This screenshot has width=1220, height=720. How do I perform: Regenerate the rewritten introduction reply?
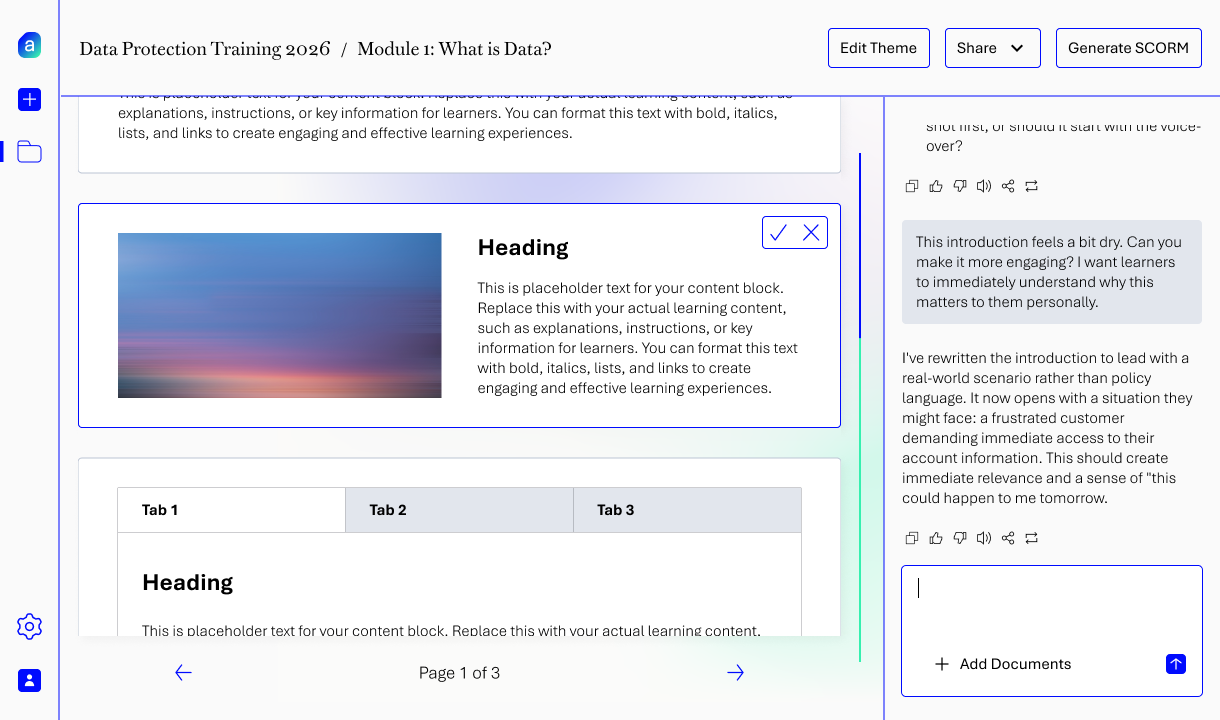1032,538
